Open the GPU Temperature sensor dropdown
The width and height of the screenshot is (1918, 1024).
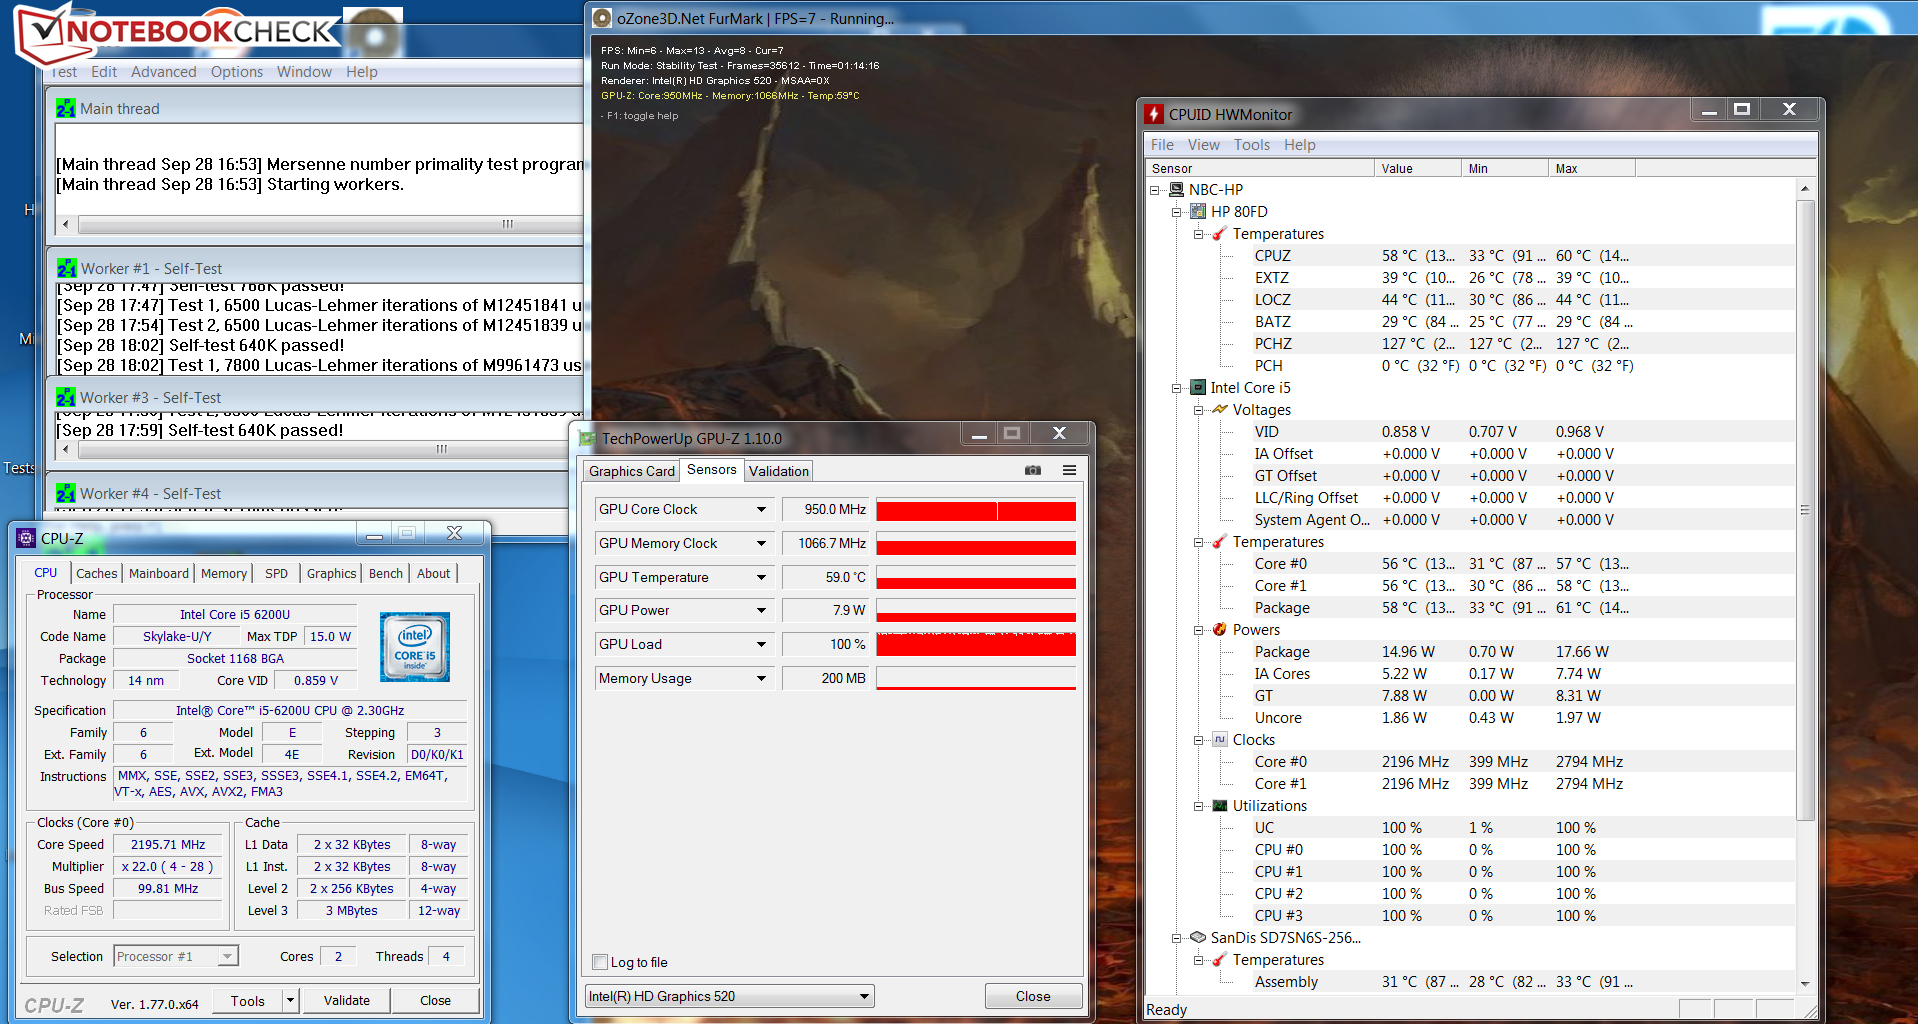point(761,577)
